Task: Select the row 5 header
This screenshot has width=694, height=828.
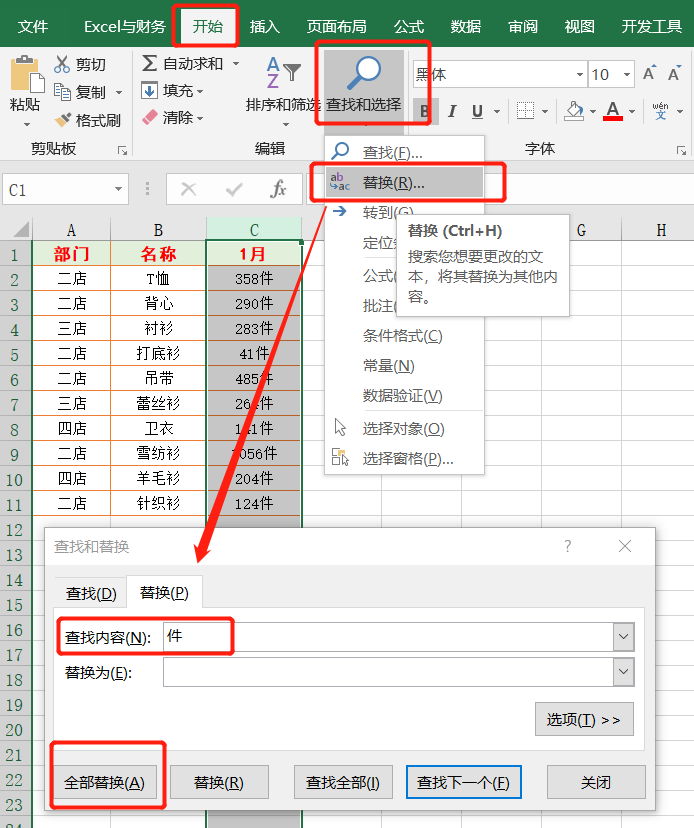Action: click(x=15, y=354)
